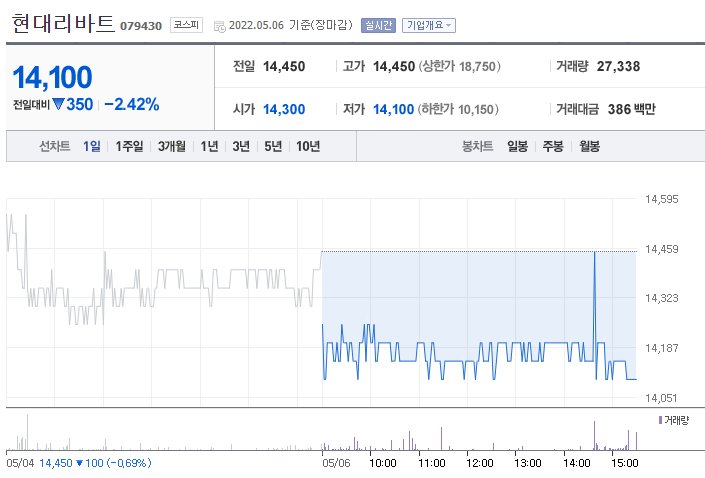
Task: Click the 고가 value 14,450
Action: 394,67
